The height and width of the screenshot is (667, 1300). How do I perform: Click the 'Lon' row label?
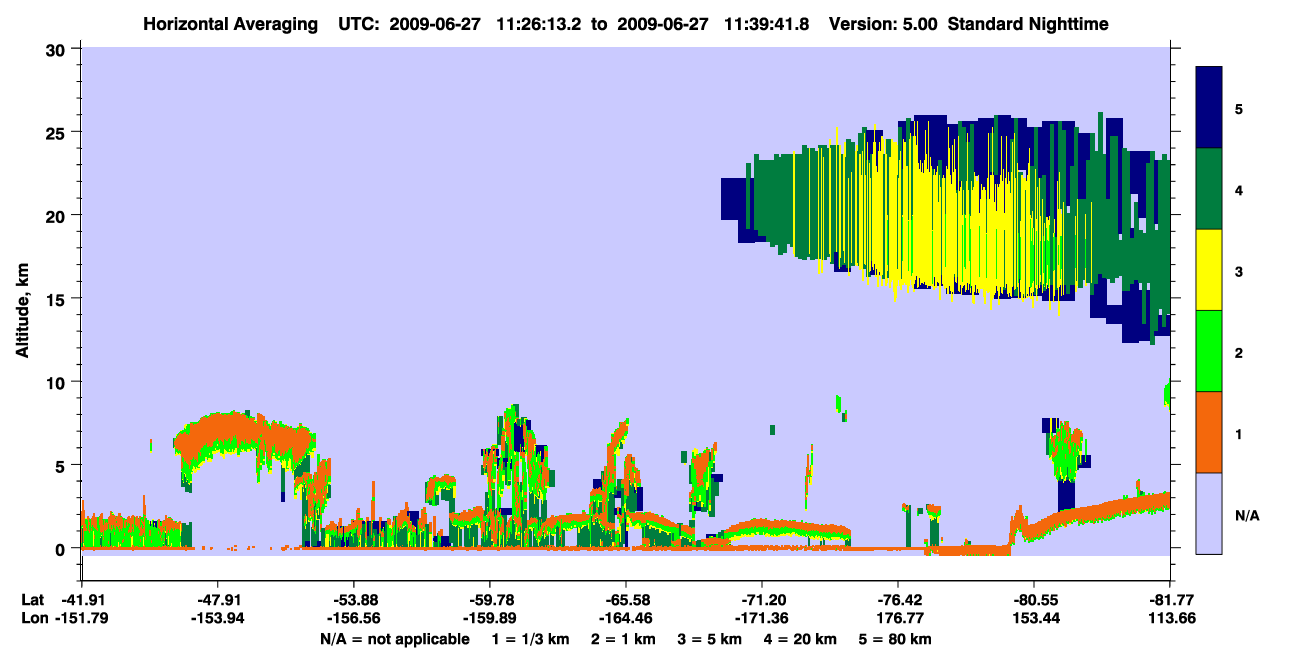pyautogui.click(x=33, y=618)
